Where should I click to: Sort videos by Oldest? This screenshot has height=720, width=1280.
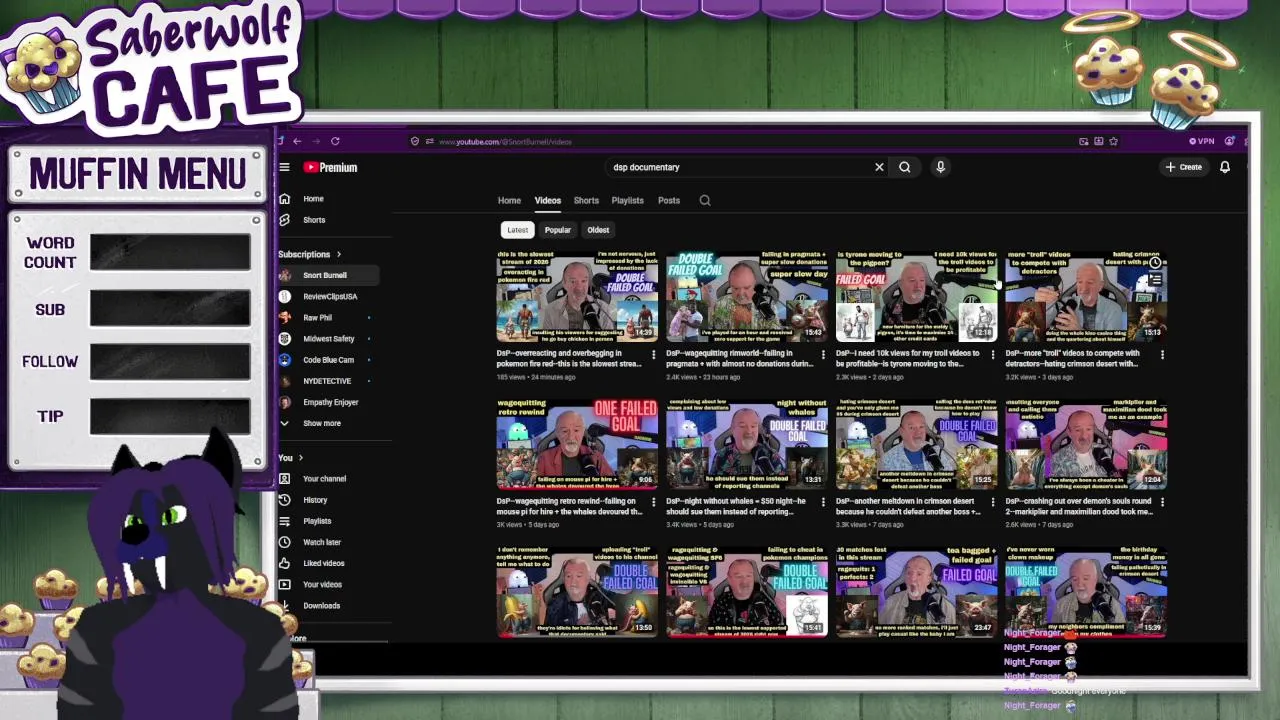click(598, 230)
